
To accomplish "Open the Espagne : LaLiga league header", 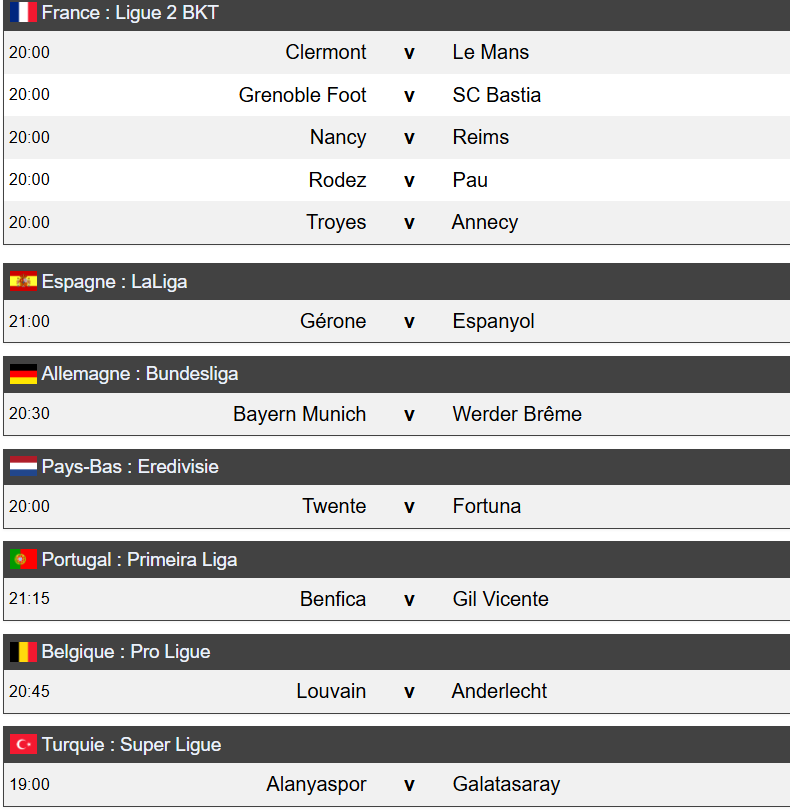I will (x=114, y=282).
